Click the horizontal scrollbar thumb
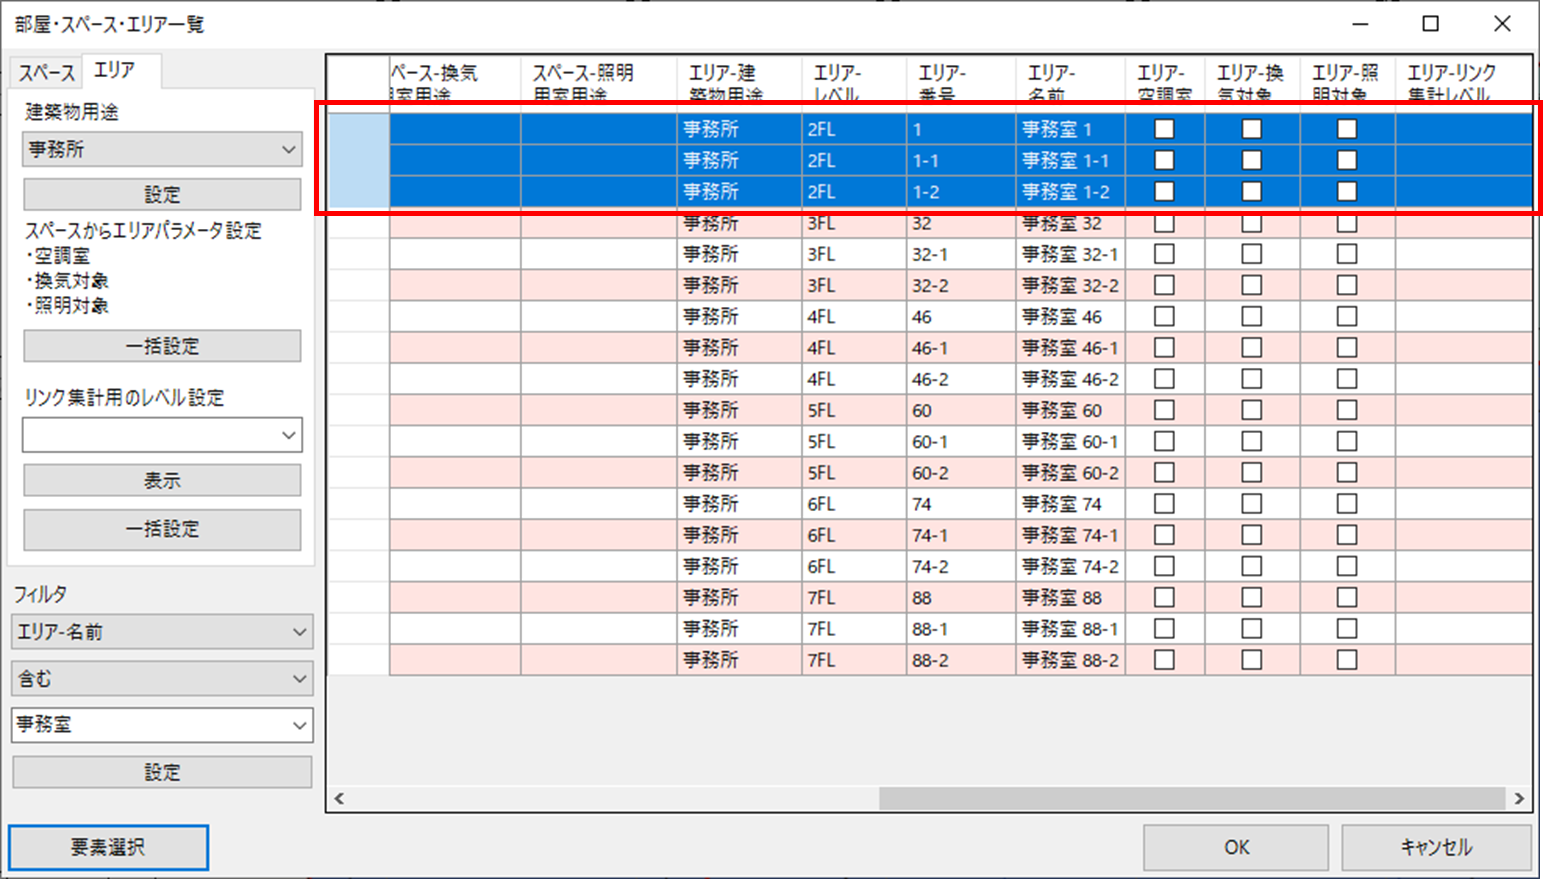Screen dimensions: 1543x879 pyautogui.click(x=1190, y=798)
